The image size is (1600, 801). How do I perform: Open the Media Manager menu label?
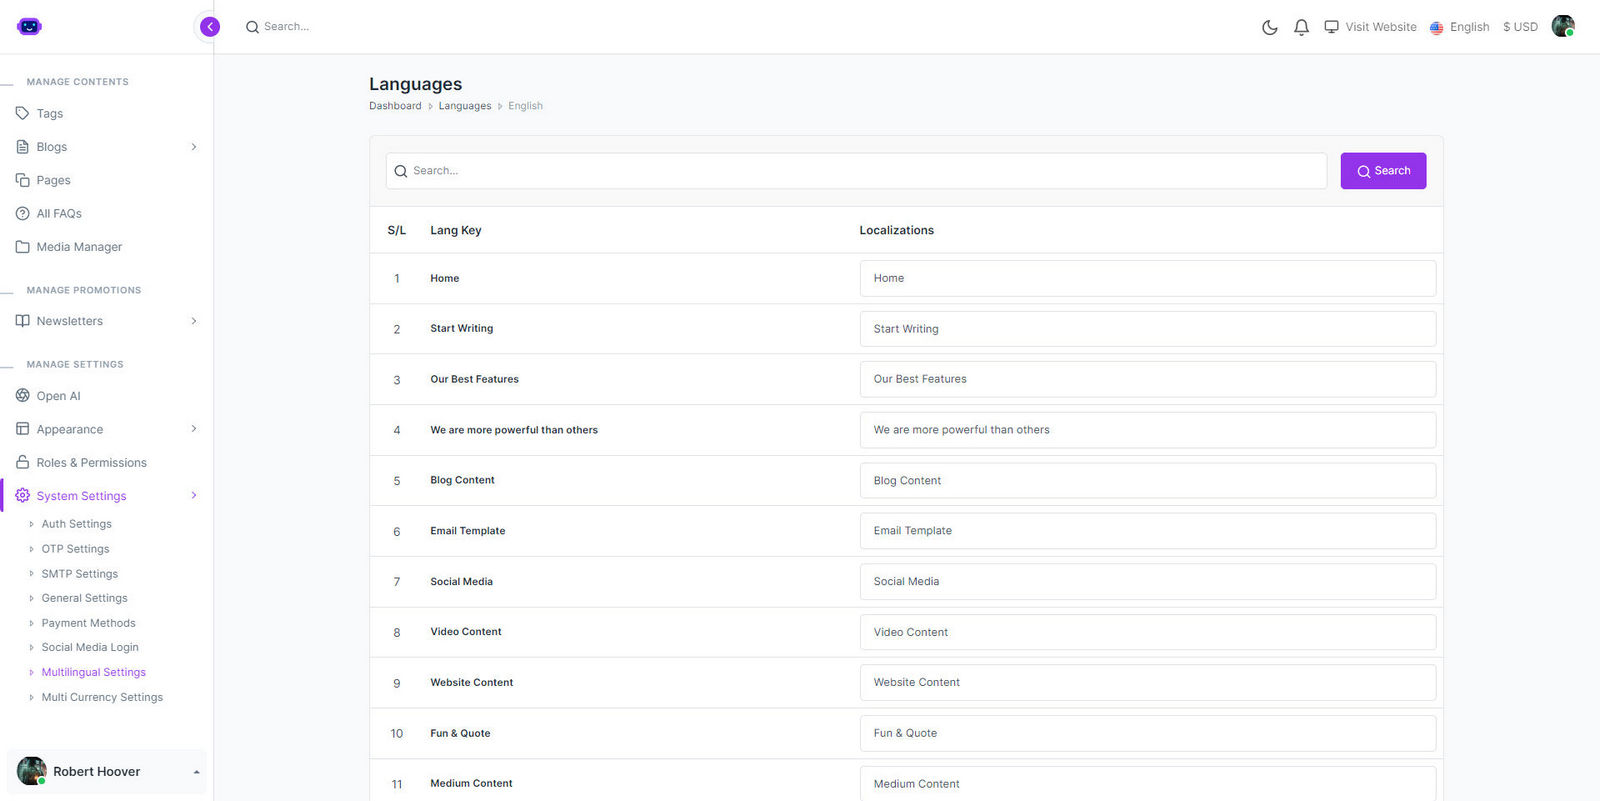(x=79, y=247)
